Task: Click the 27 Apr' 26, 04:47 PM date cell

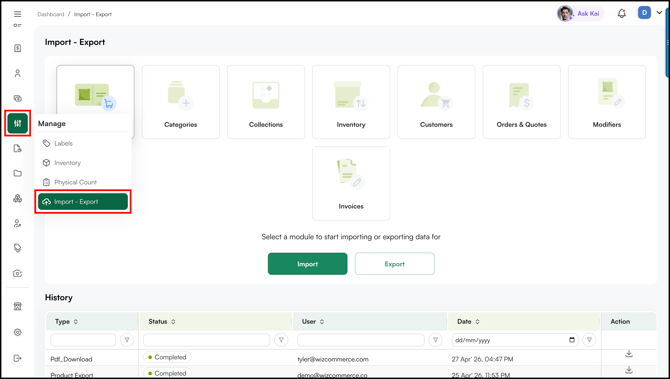Action: (x=481, y=359)
